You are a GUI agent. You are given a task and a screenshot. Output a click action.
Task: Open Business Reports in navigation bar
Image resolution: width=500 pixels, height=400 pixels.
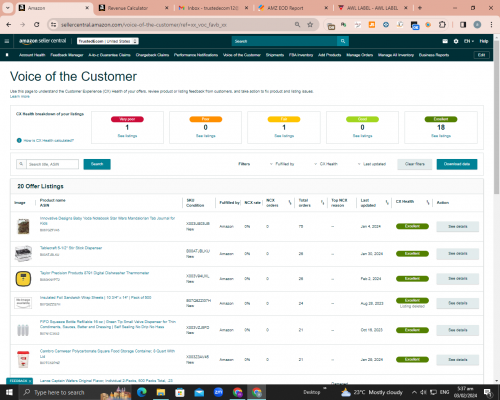[434, 55]
